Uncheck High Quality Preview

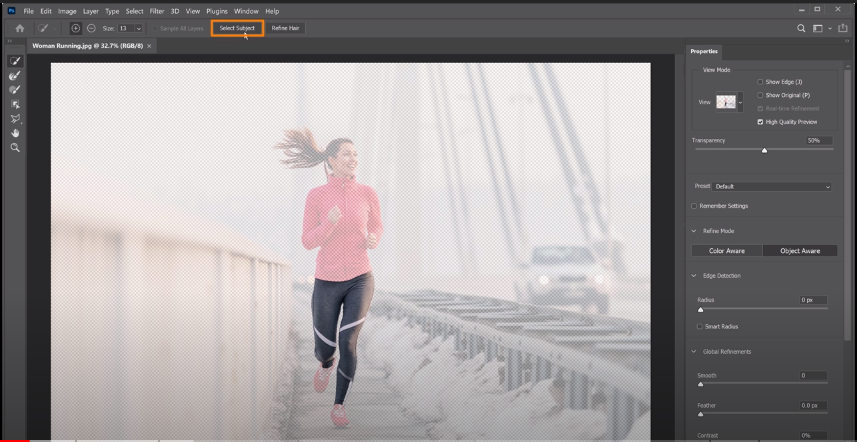(x=761, y=121)
